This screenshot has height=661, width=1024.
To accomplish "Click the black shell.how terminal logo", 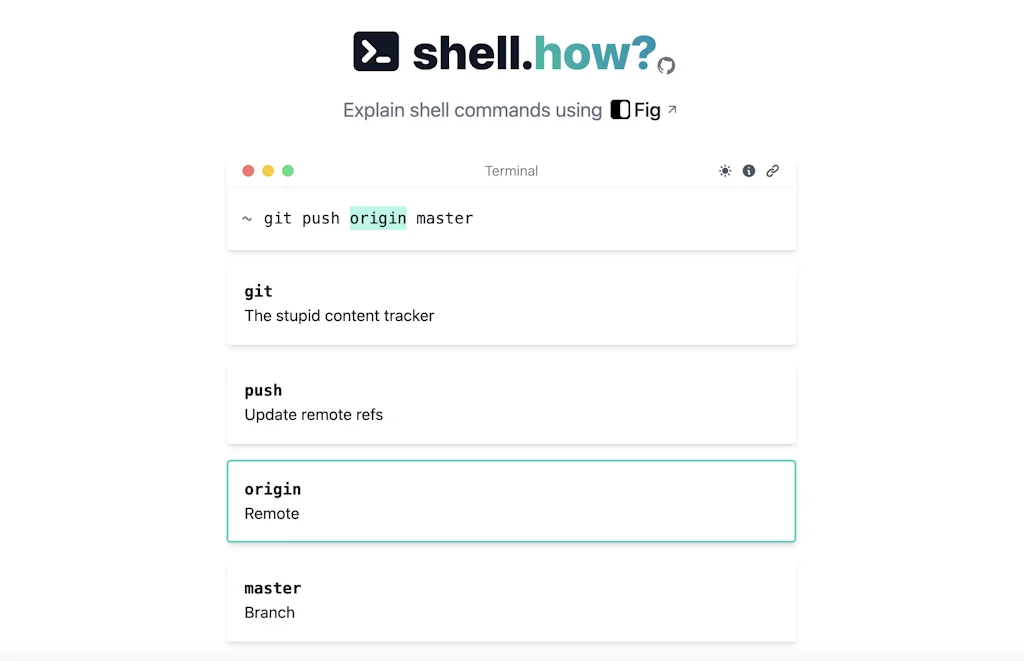I will [378, 50].
